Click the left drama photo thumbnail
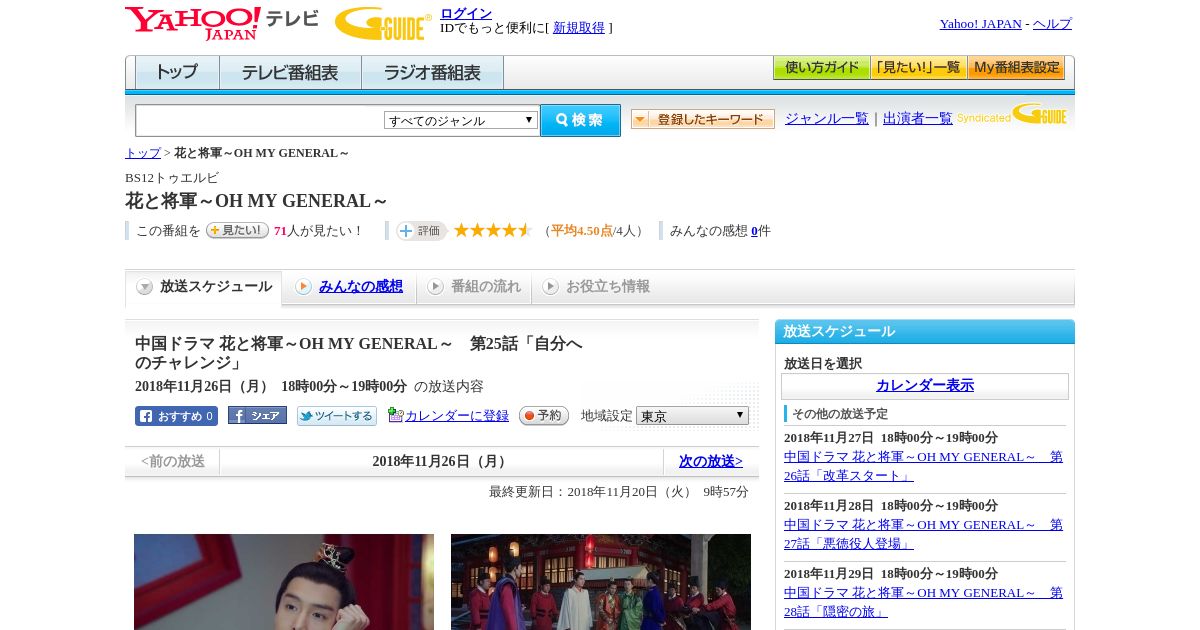 [x=284, y=582]
